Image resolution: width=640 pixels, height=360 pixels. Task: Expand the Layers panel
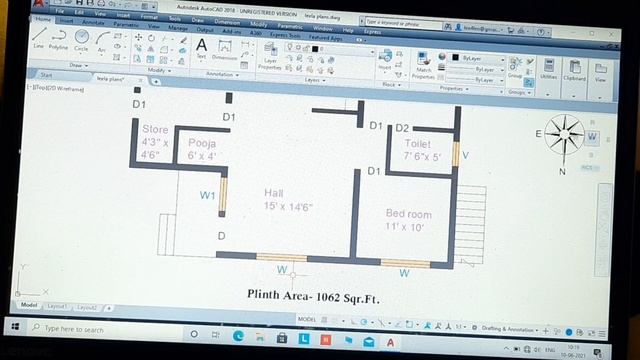[315, 80]
